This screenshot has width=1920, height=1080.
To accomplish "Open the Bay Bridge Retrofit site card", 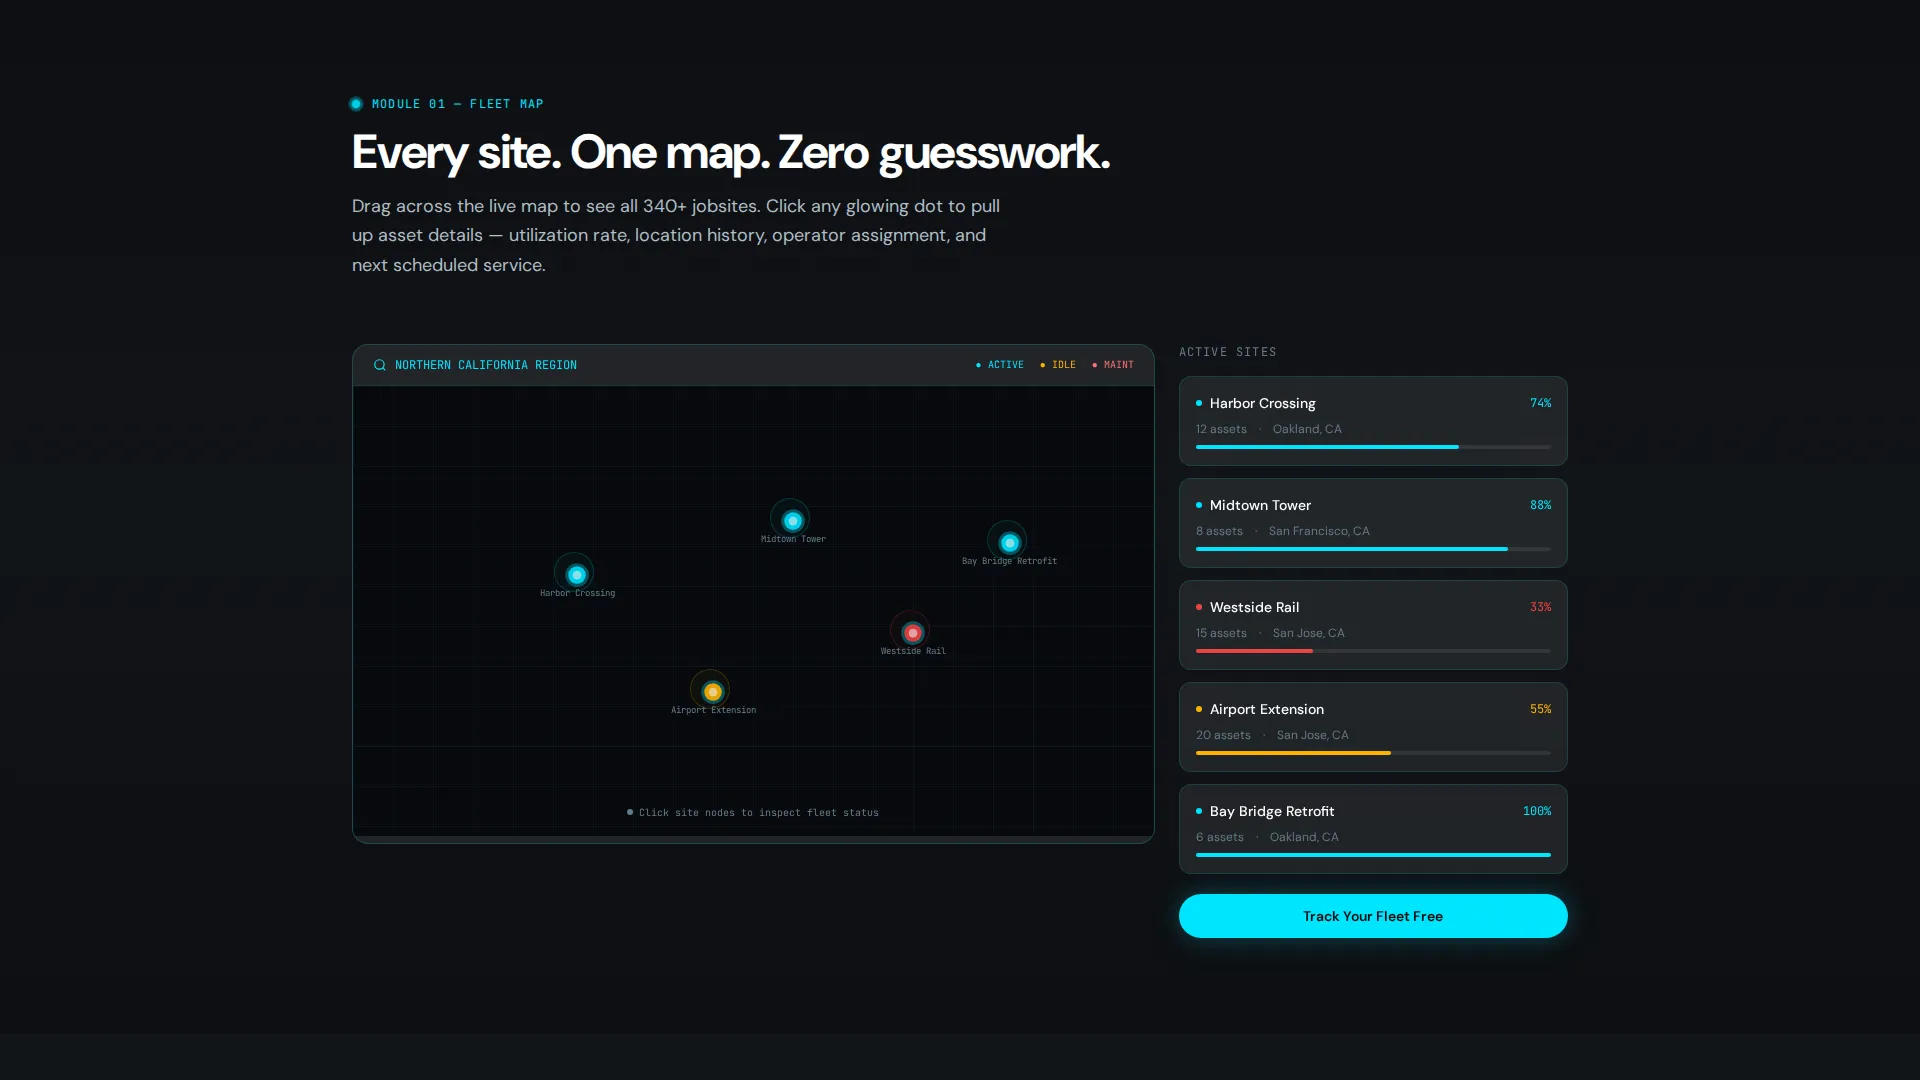I will pos(1373,829).
